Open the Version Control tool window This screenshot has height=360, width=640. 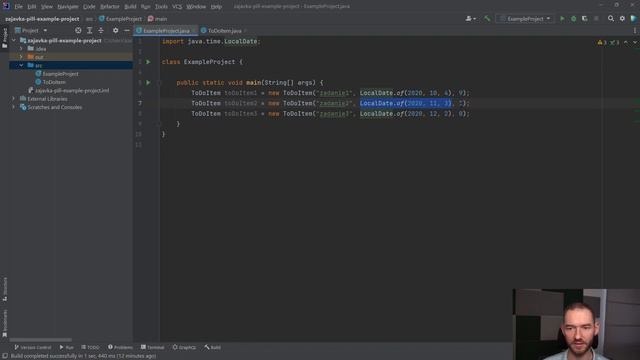click(33, 347)
